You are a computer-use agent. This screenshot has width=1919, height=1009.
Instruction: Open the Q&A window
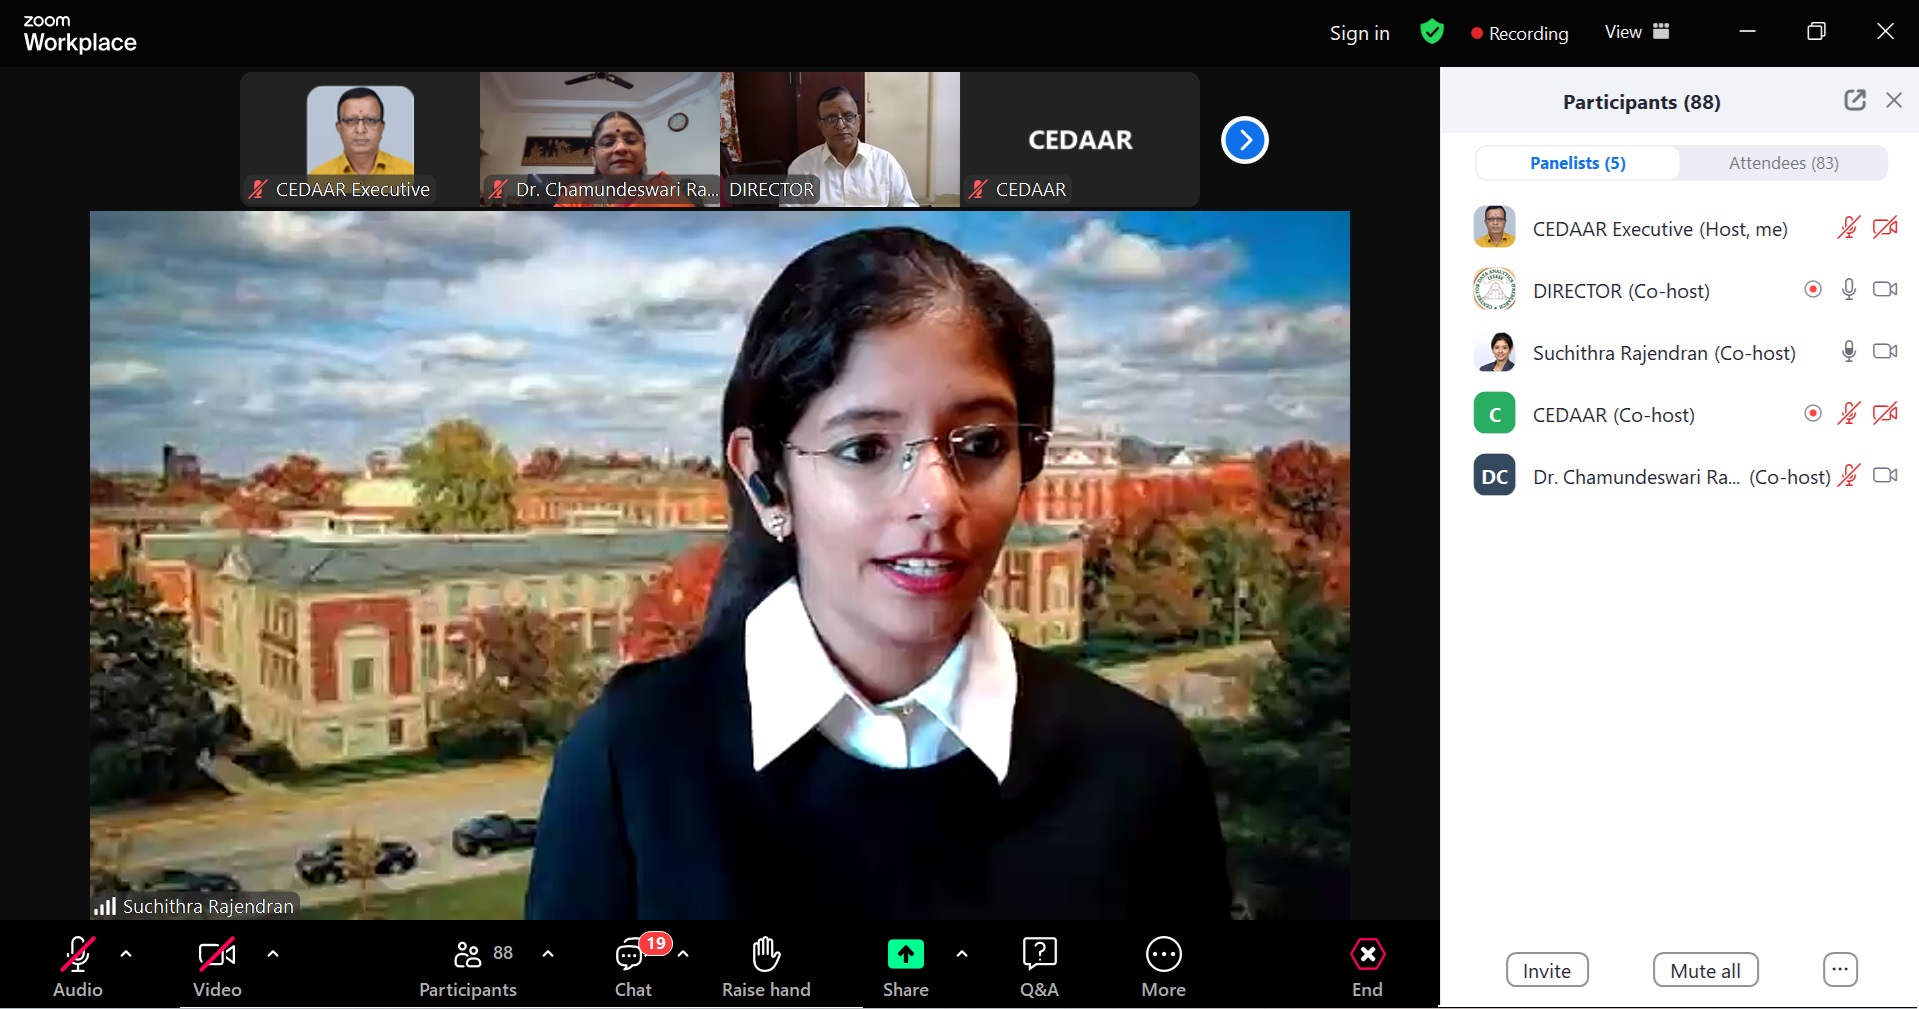[x=1039, y=966]
